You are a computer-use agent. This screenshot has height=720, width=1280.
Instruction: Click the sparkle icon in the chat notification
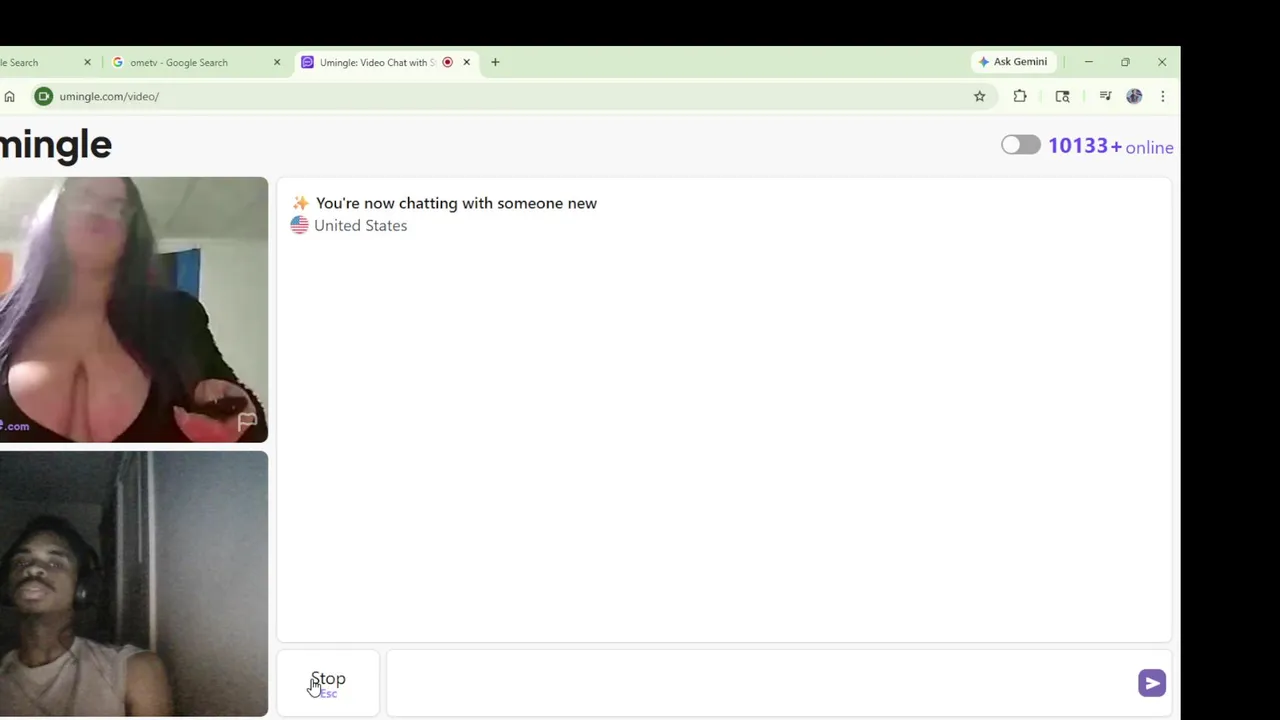coord(300,203)
